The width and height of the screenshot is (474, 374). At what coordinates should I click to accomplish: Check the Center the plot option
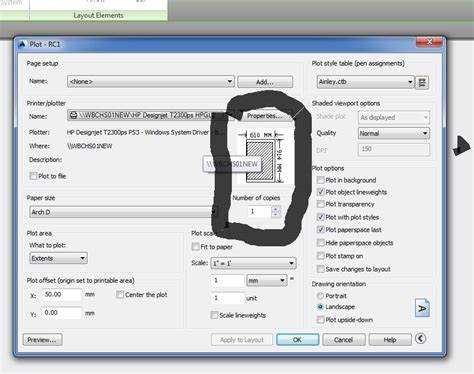(120, 295)
